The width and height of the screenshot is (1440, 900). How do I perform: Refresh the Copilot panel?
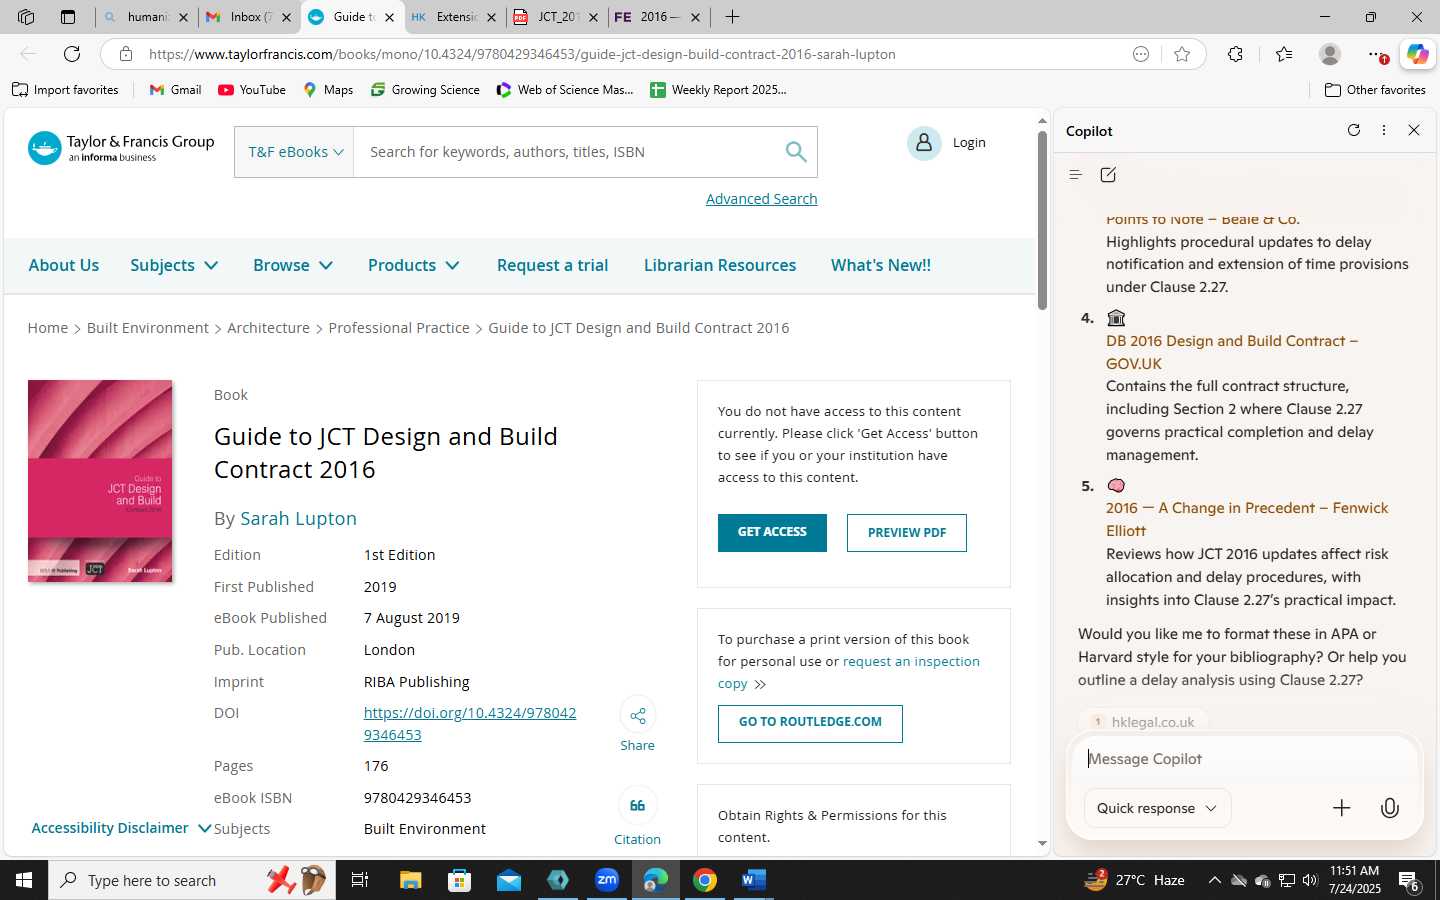pos(1354,130)
